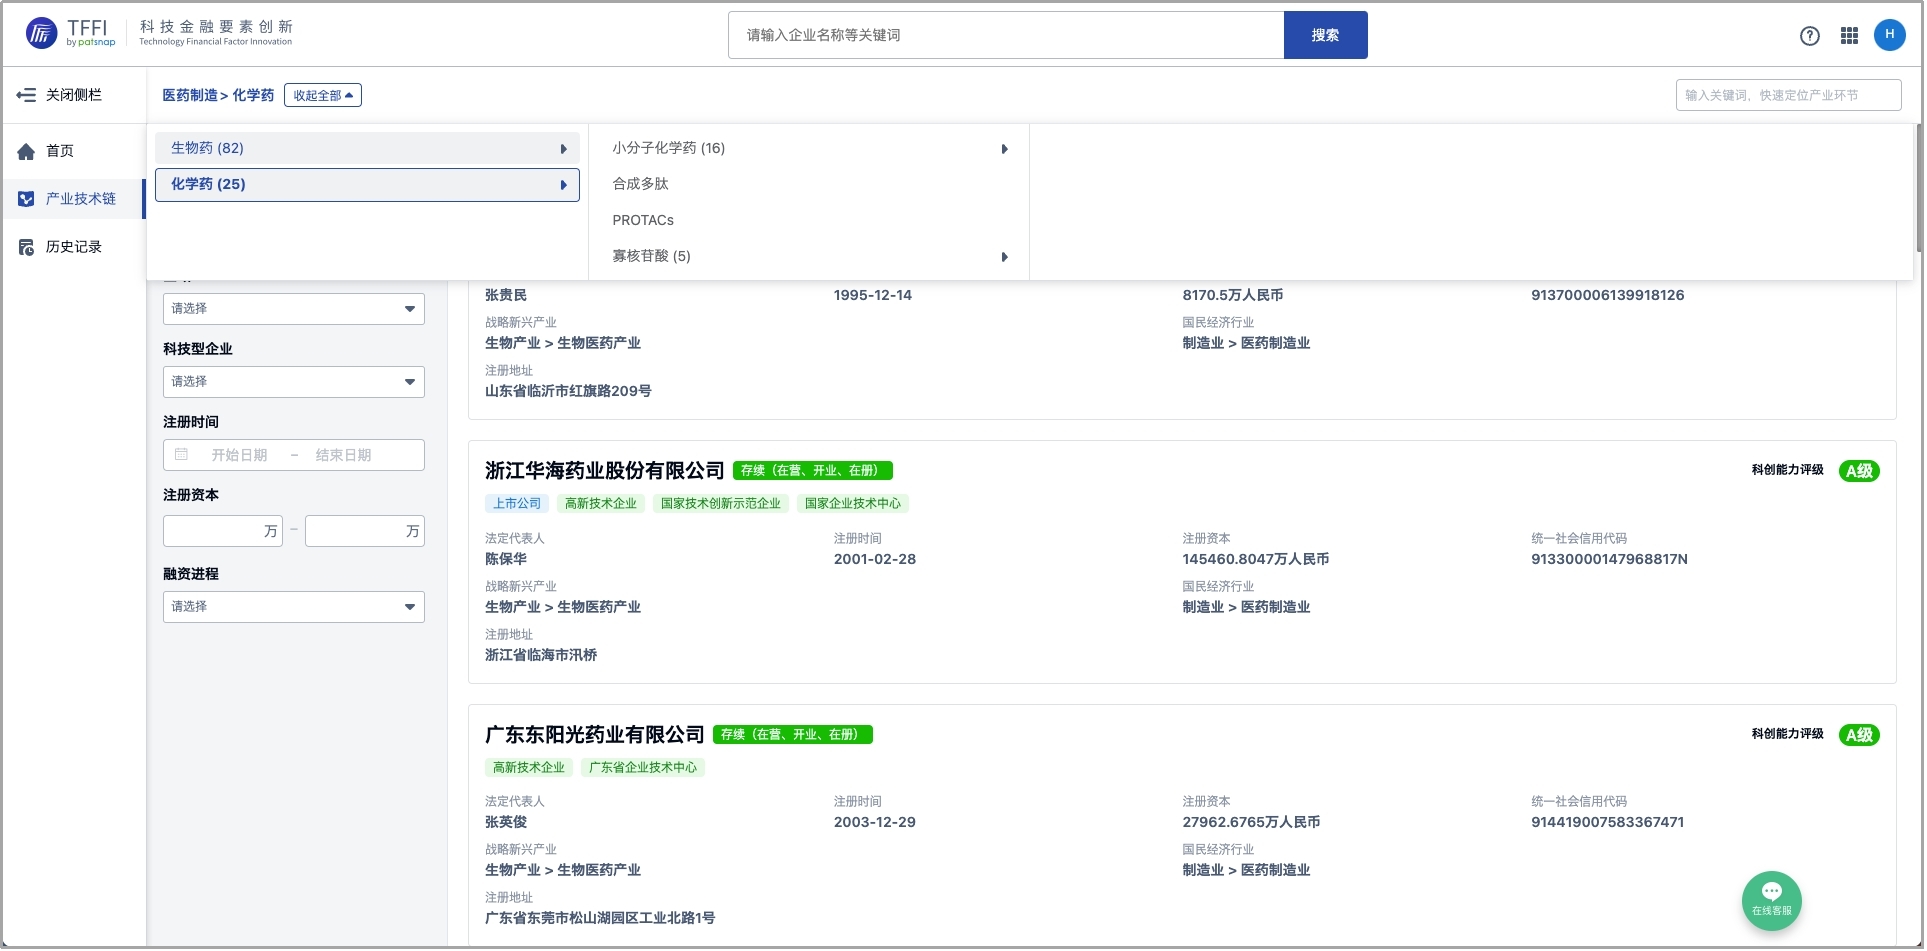Viewport: 1927px width, 951px height.
Task: Click 广东省企业技术中心 tag
Action: click(643, 768)
